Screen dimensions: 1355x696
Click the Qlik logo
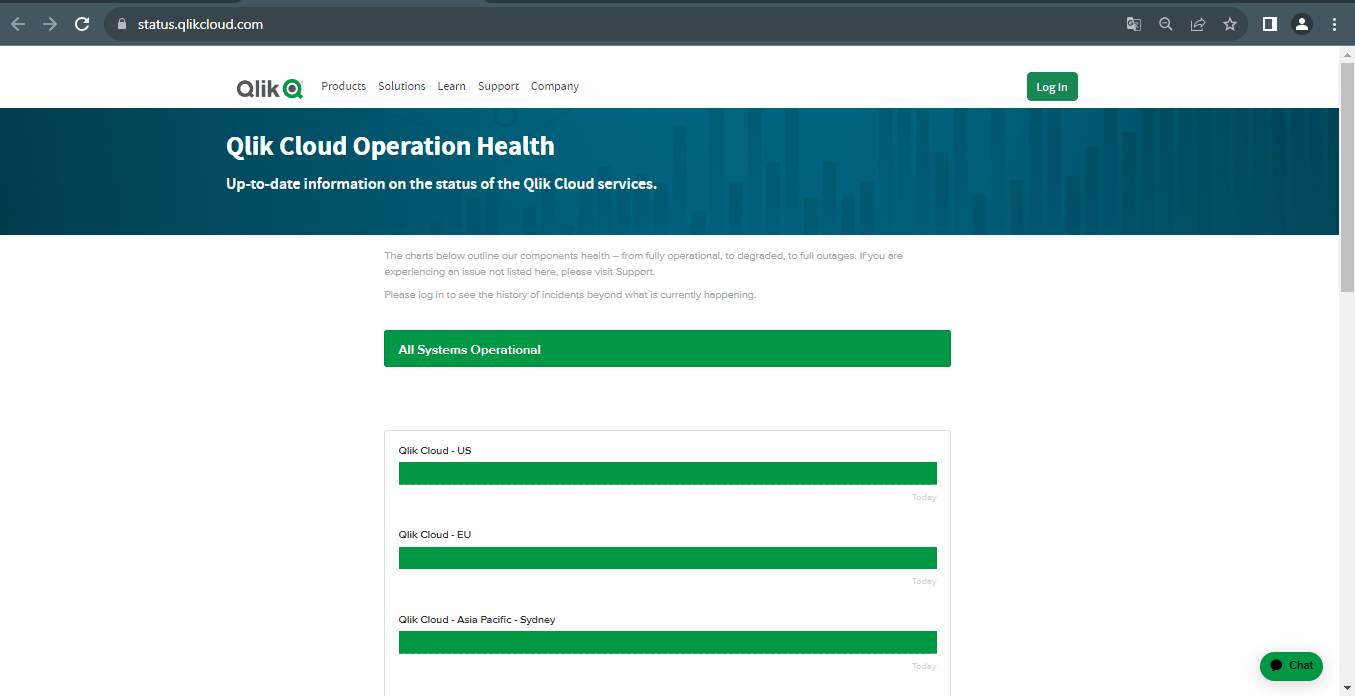pos(270,88)
